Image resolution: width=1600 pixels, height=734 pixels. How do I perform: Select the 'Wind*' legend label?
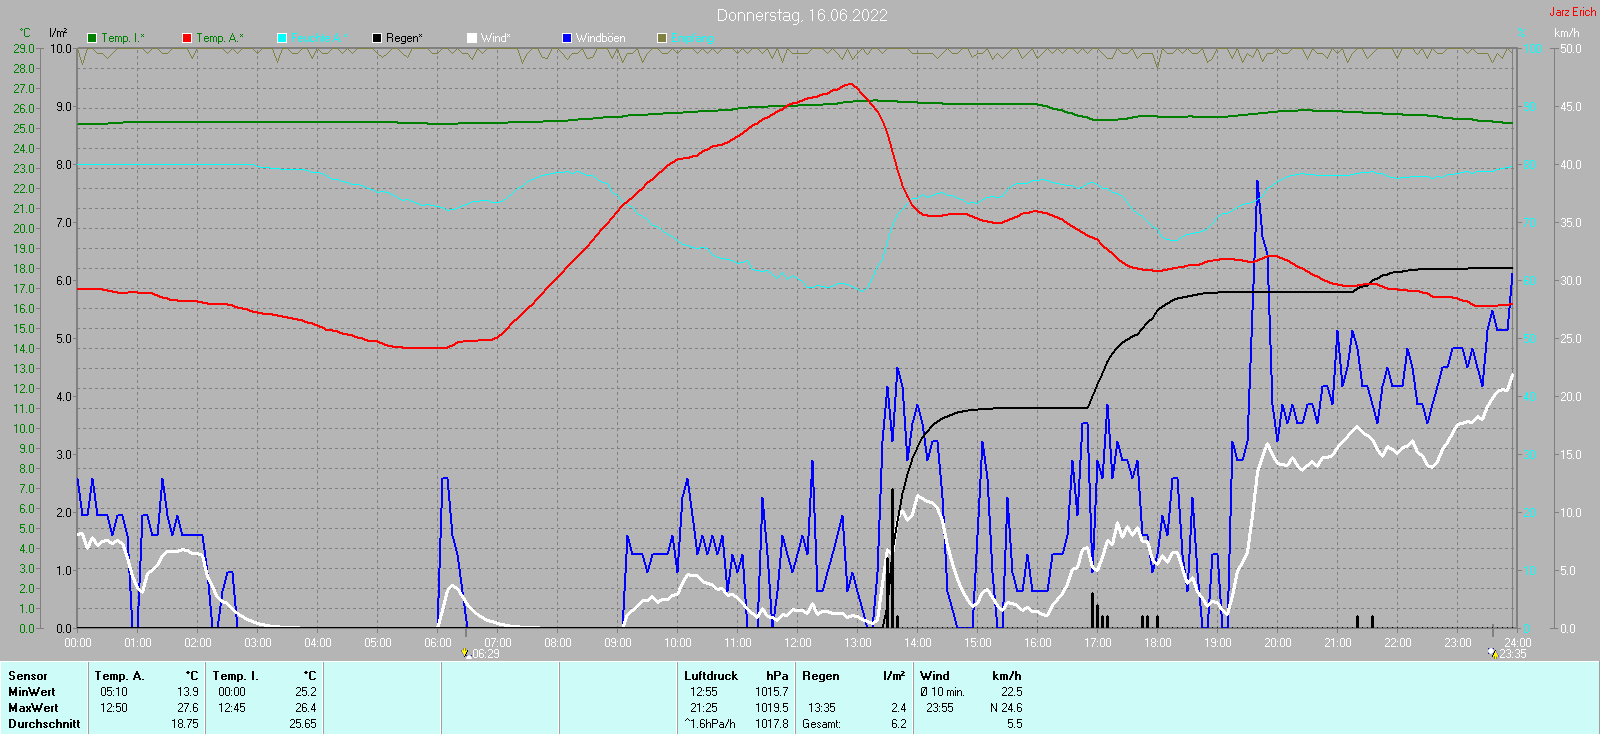[496, 38]
